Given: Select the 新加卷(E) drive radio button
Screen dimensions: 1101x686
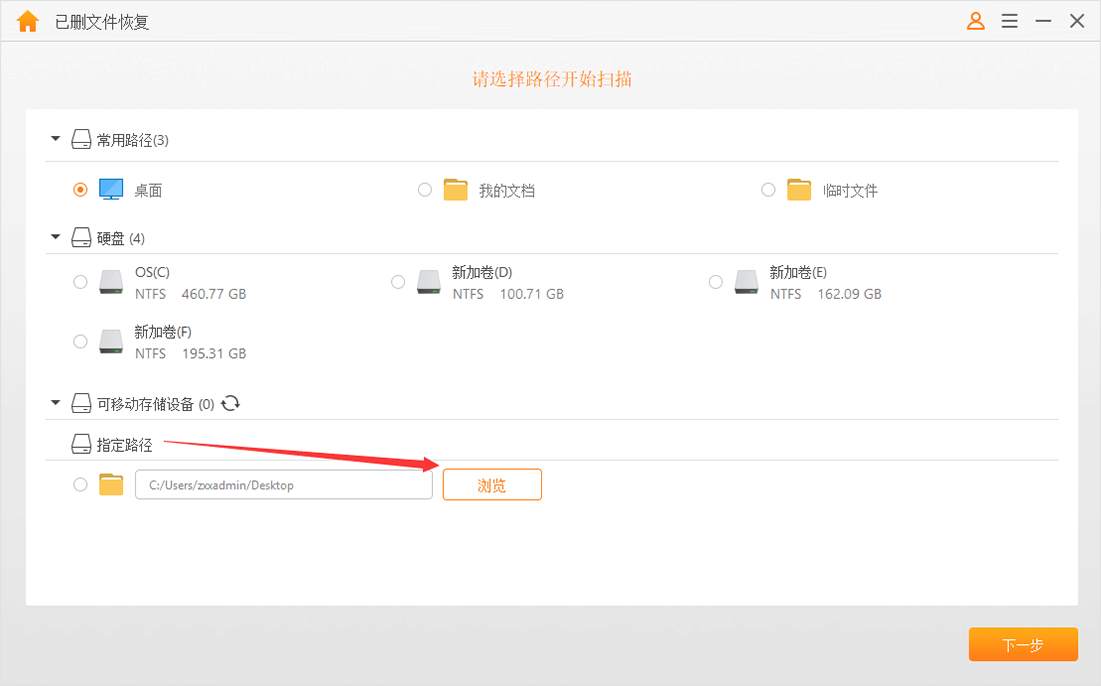Looking at the screenshot, I should pos(716,282).
